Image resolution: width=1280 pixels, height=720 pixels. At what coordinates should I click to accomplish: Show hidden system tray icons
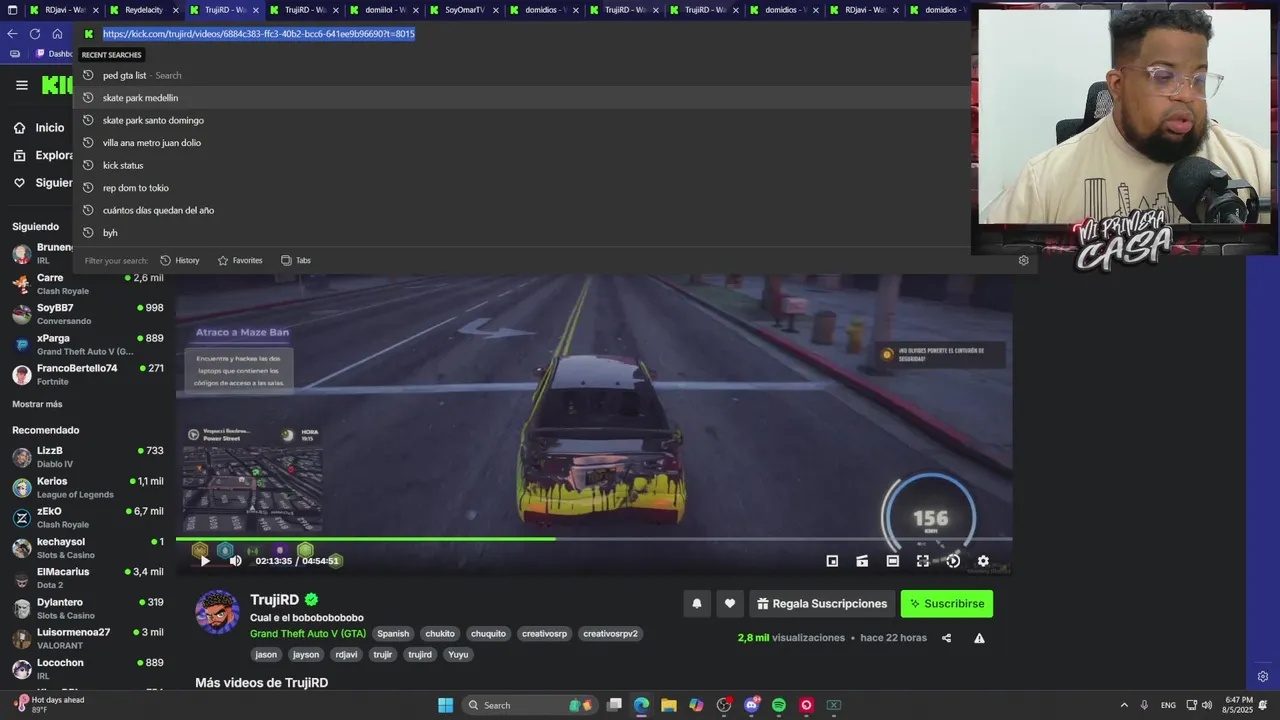(x=1124, y=705)
